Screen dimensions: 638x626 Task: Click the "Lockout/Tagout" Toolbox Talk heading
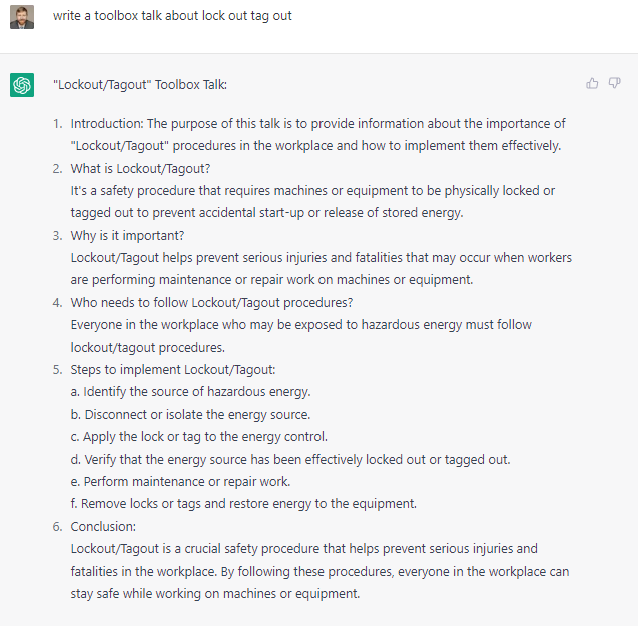pyautogui.click(x=140, y=84)
